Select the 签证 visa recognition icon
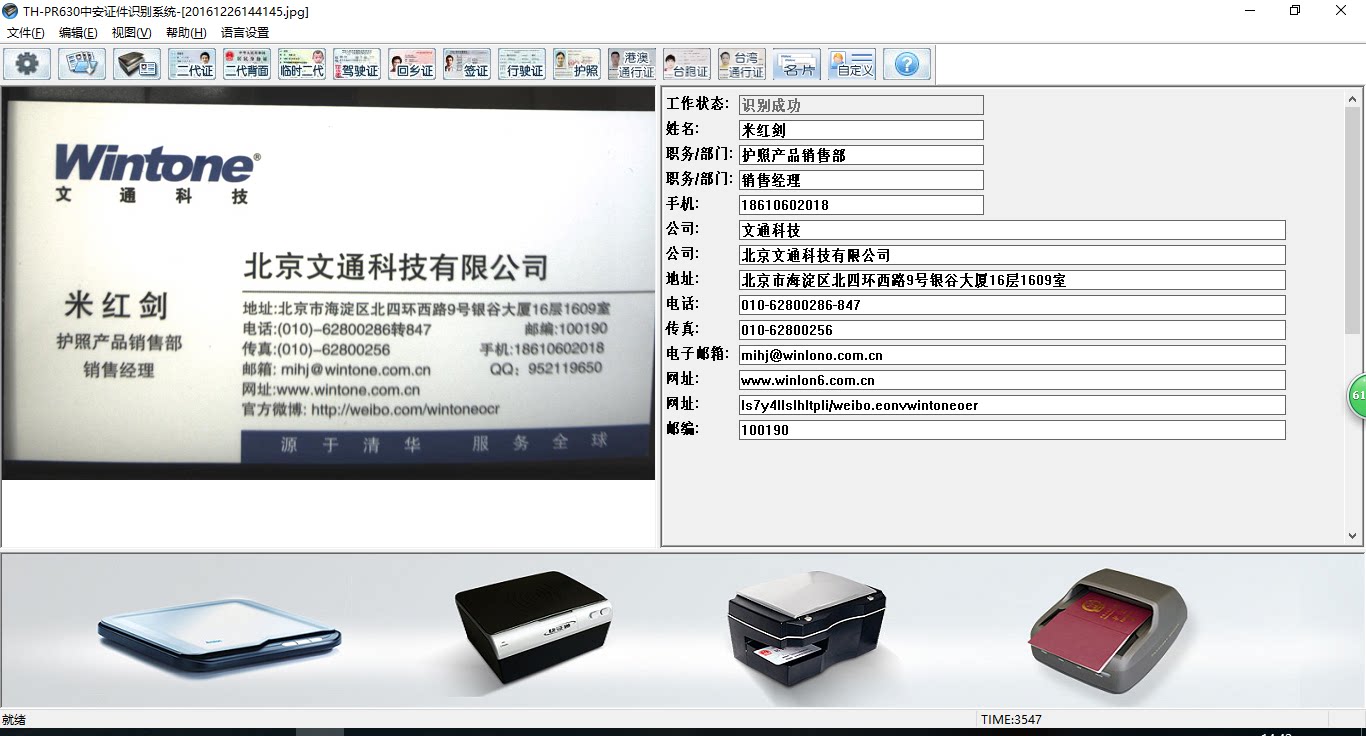1366x736 pixels. [x=467, y=64]
